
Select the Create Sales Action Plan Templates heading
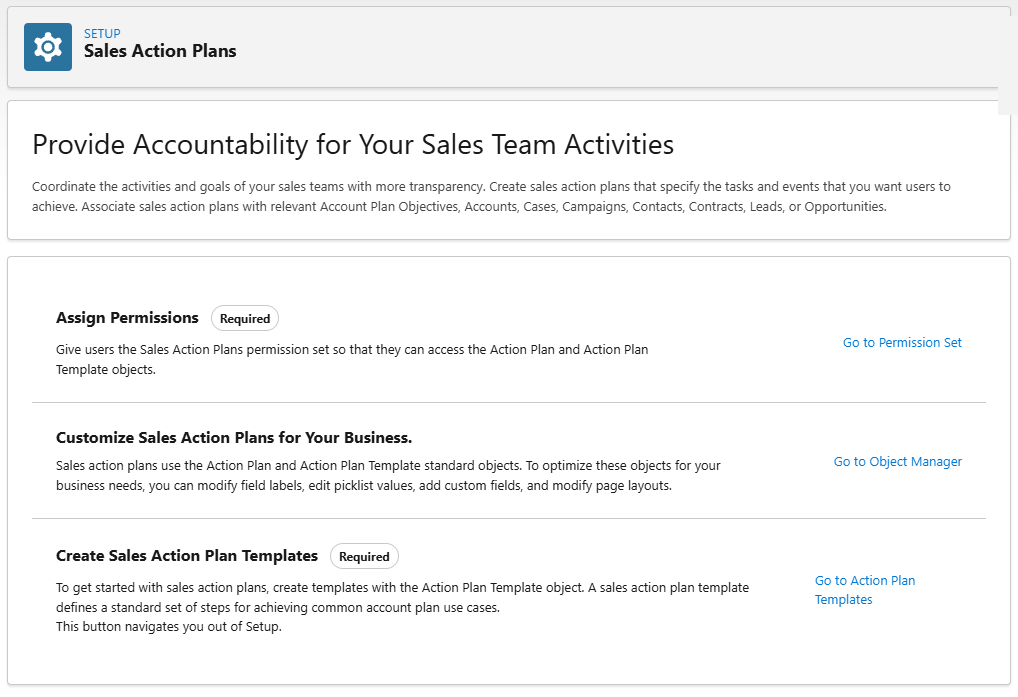tap(187, 556)
